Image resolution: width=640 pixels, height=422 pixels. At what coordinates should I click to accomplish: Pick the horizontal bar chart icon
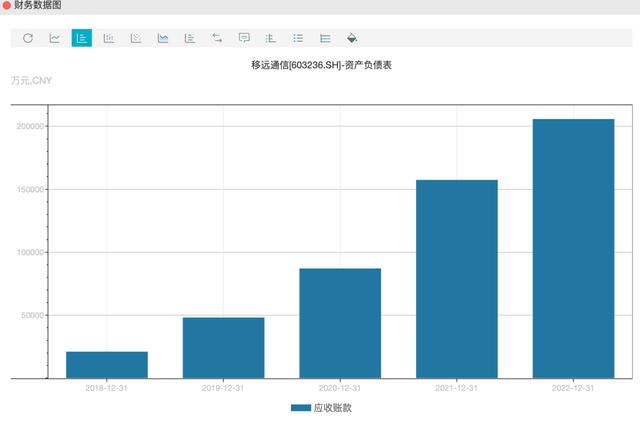click(x=190, y=38)
